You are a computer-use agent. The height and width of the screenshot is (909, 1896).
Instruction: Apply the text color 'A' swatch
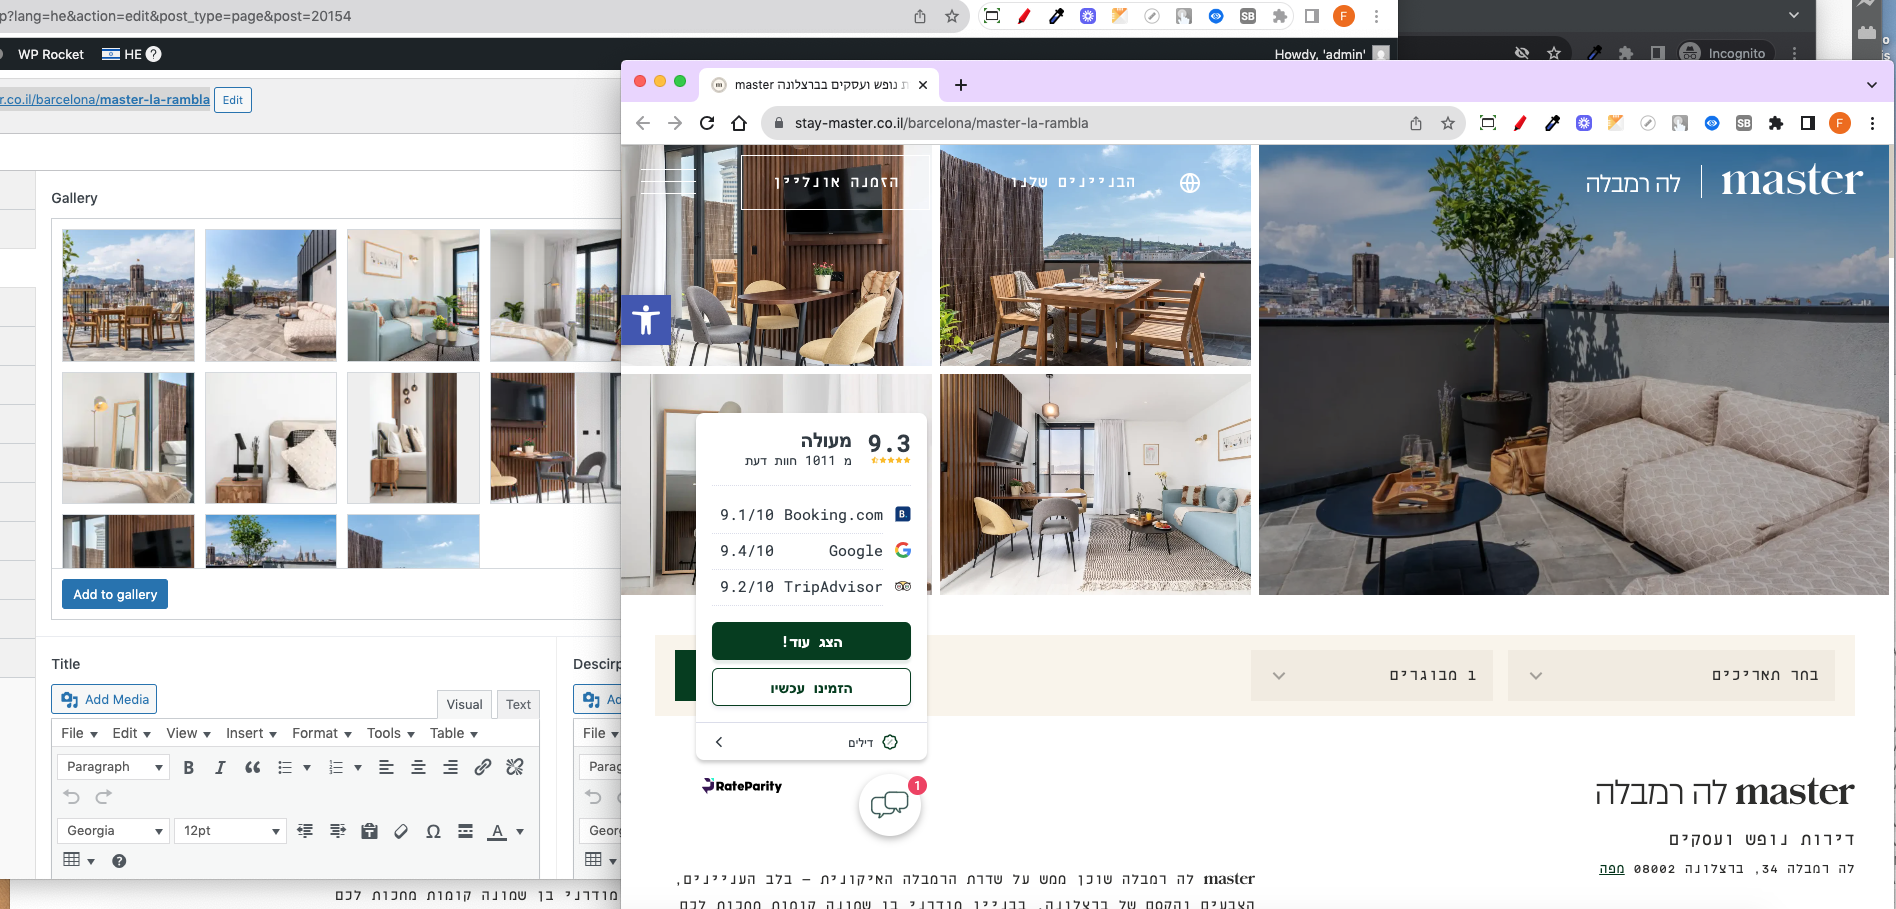point(497,831)
